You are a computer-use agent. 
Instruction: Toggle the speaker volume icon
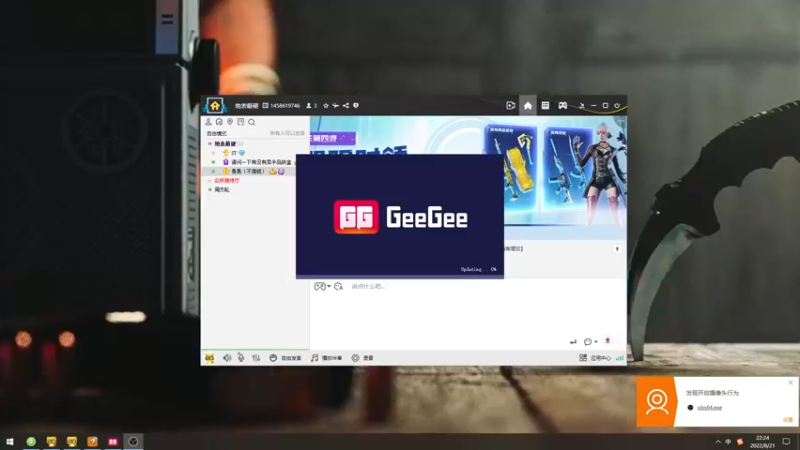227,358
